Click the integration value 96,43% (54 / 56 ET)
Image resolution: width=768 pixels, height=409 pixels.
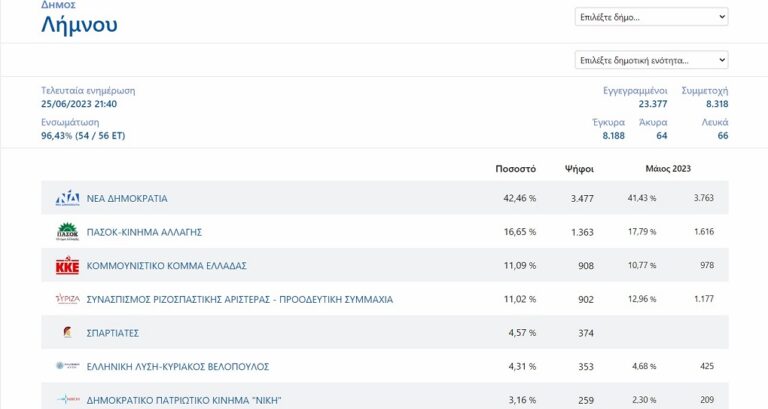[83, 136]
